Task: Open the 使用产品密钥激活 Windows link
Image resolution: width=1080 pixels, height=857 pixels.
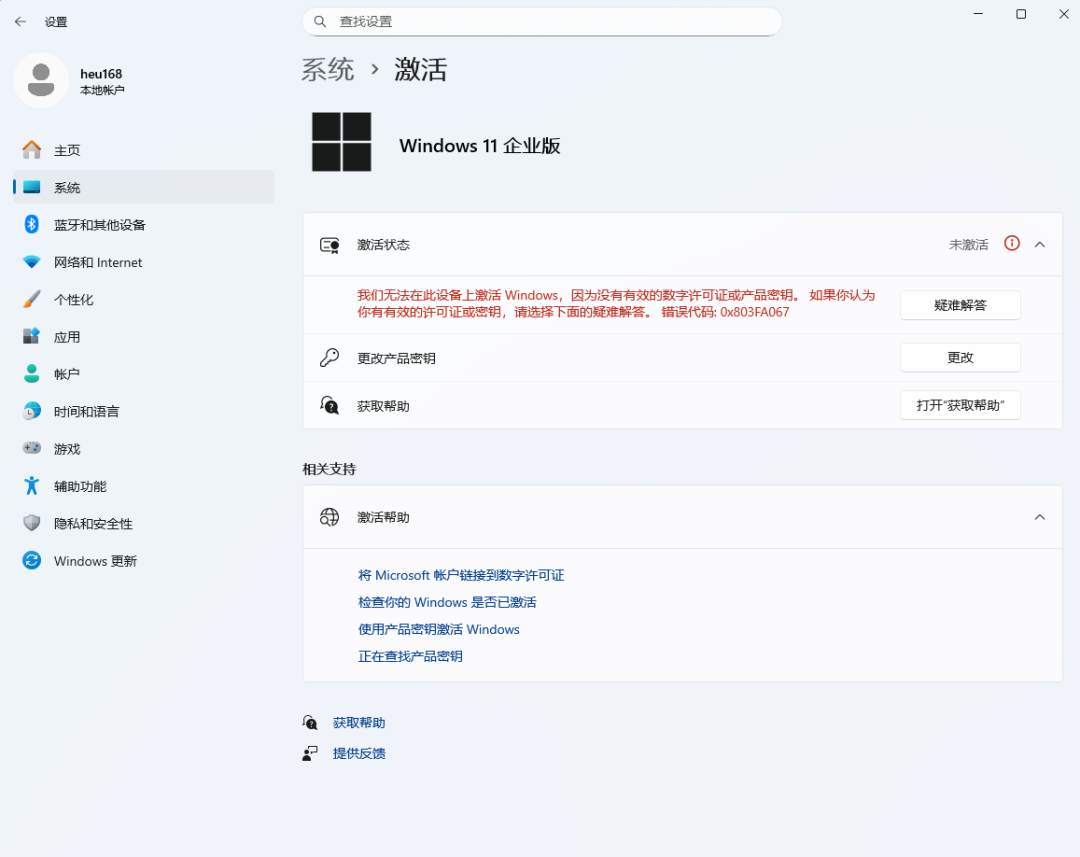Action: [x=439, y=629]
